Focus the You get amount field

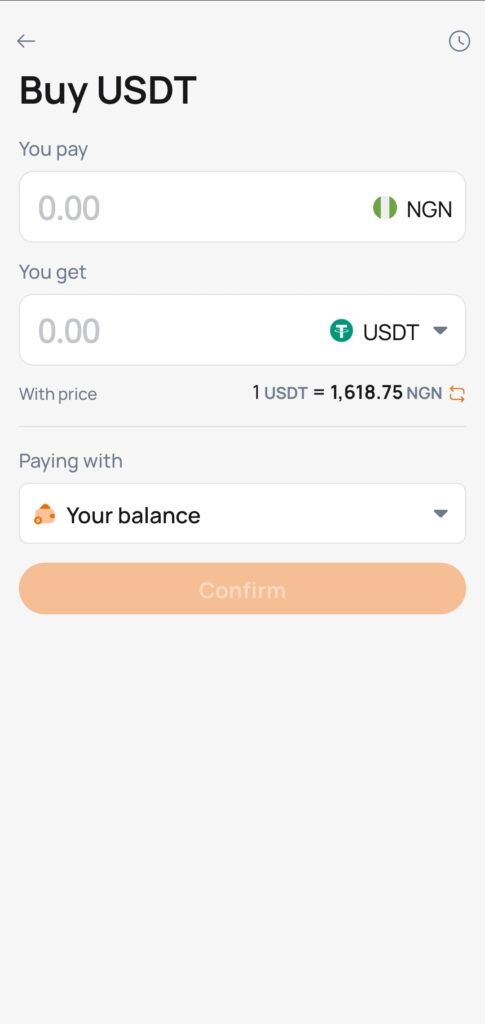(242, 330)
